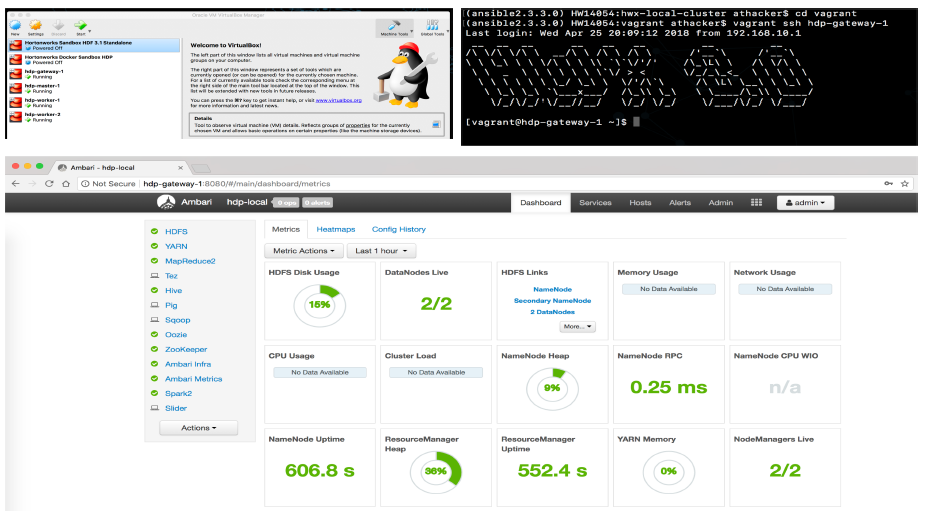Viewport: 926px width, 526px height.
Task: Open the Services tab in Ambari
Action: point(595,202)
